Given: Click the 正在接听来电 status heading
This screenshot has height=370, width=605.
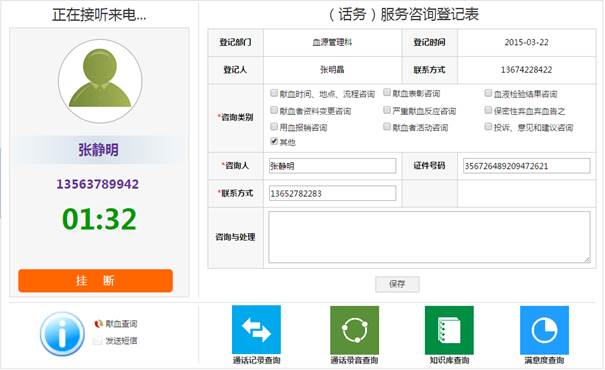Looking at the screenshot, I should [99, 15].
